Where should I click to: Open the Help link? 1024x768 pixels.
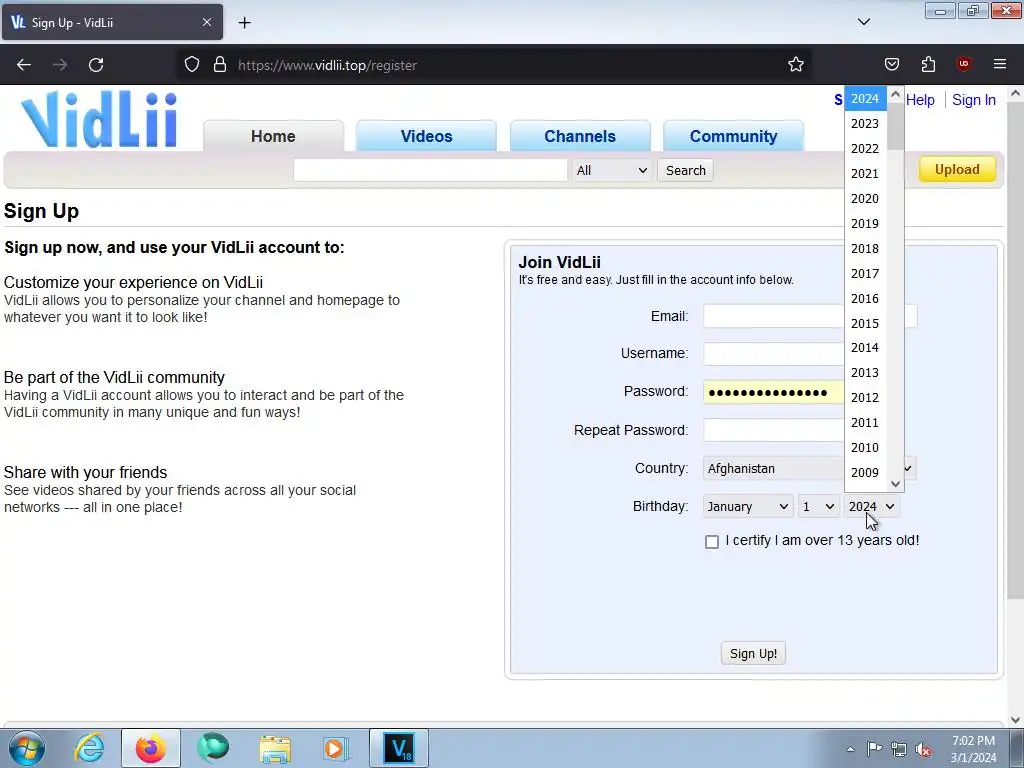[x=920, y=100]
